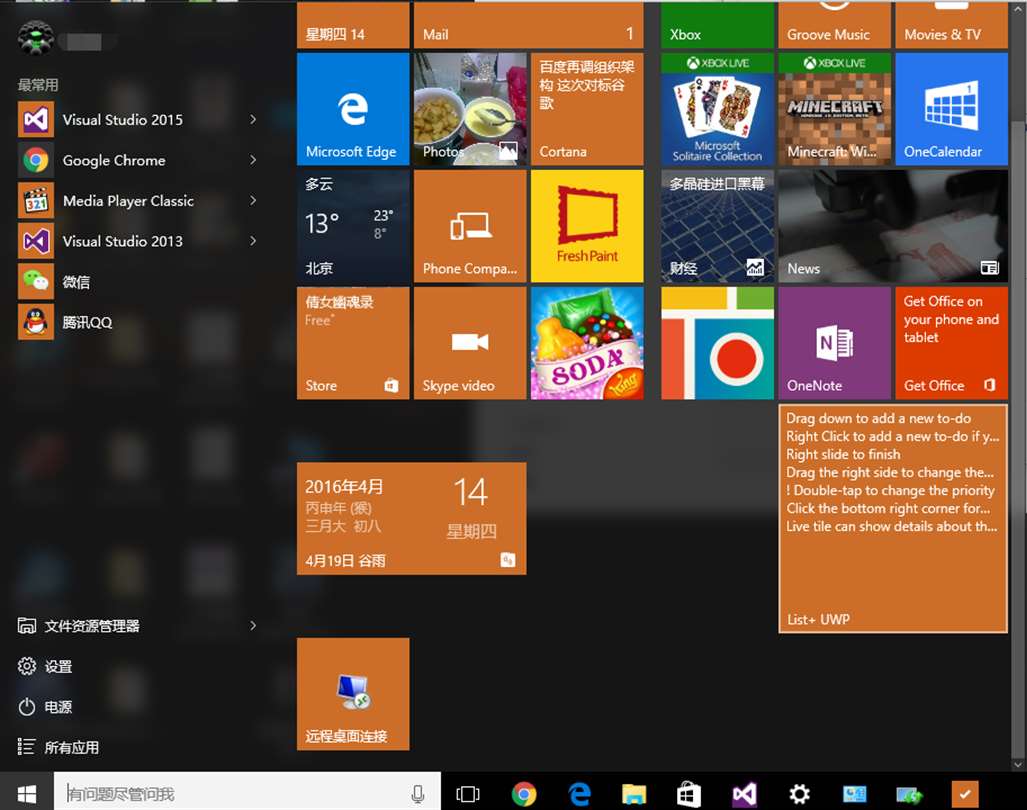Launch Google Chrome from most used list
Viewport: 1027px width, 810px height.
coord(138,160)
